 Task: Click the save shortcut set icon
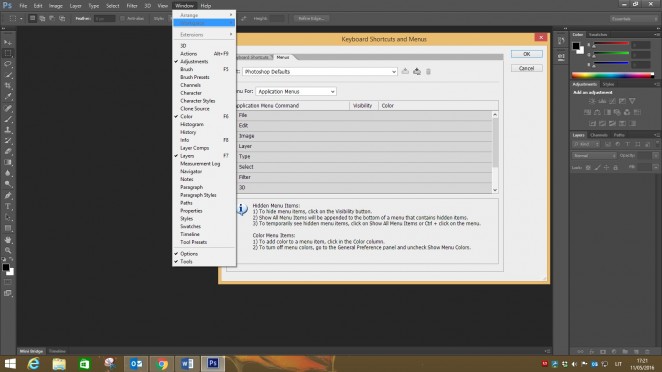tap(405, 71)
